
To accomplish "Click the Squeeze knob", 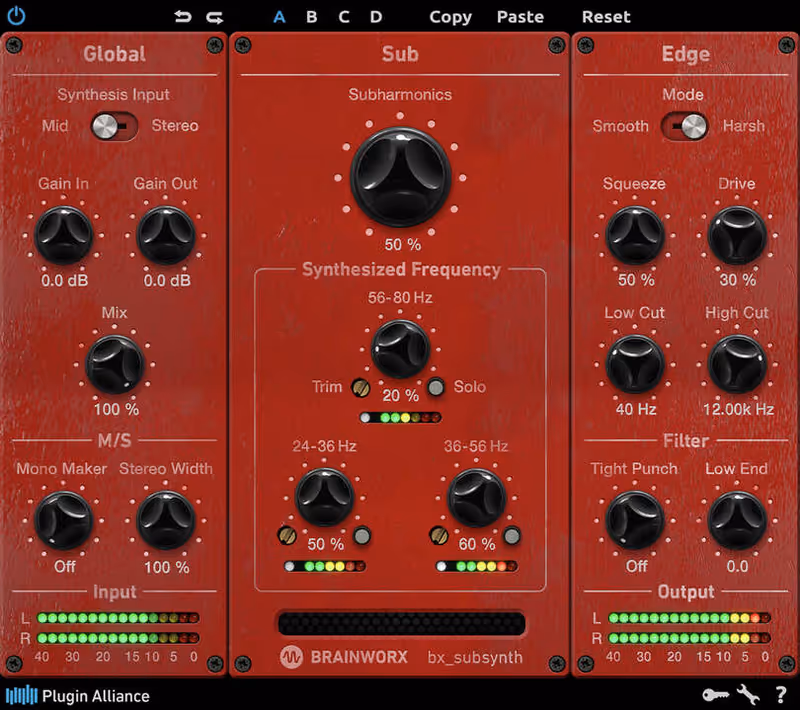I will coord(635,235).
